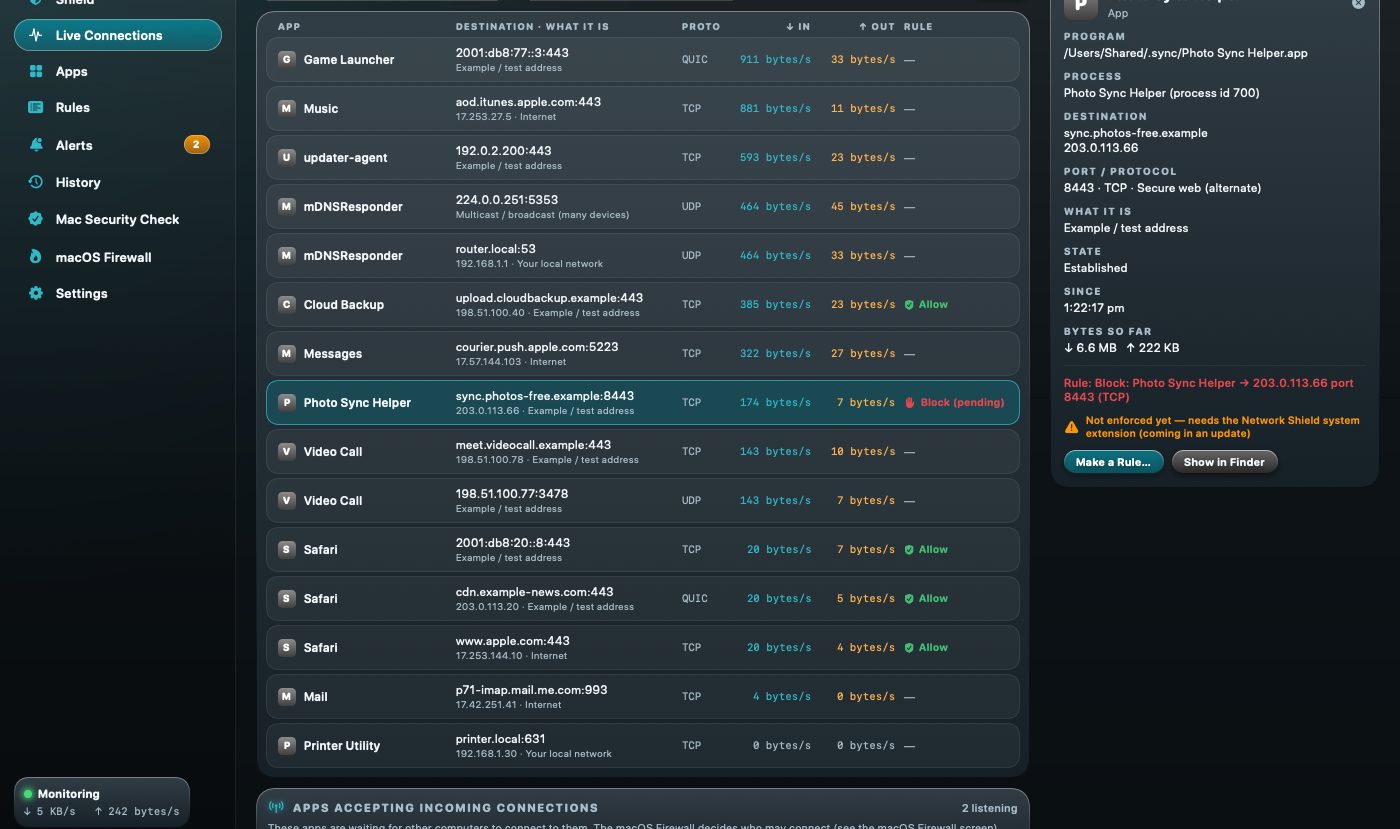Click the updater-agent app icon

point(287,157)
